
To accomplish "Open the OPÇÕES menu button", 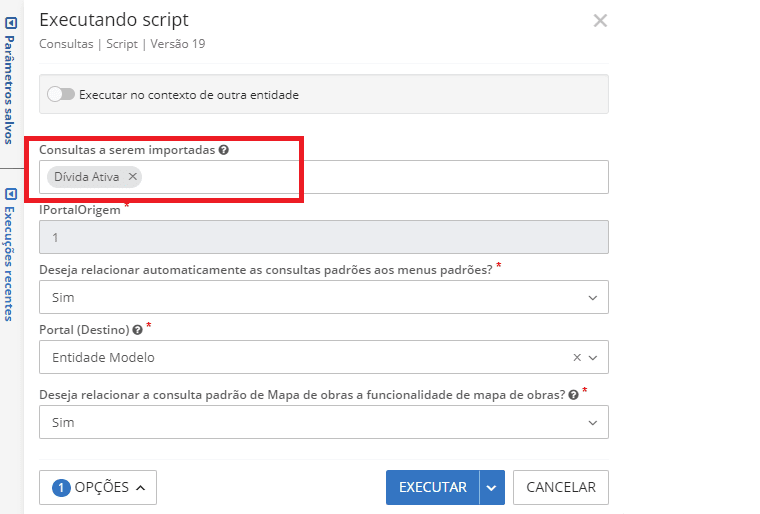I will tap(98, 487).
